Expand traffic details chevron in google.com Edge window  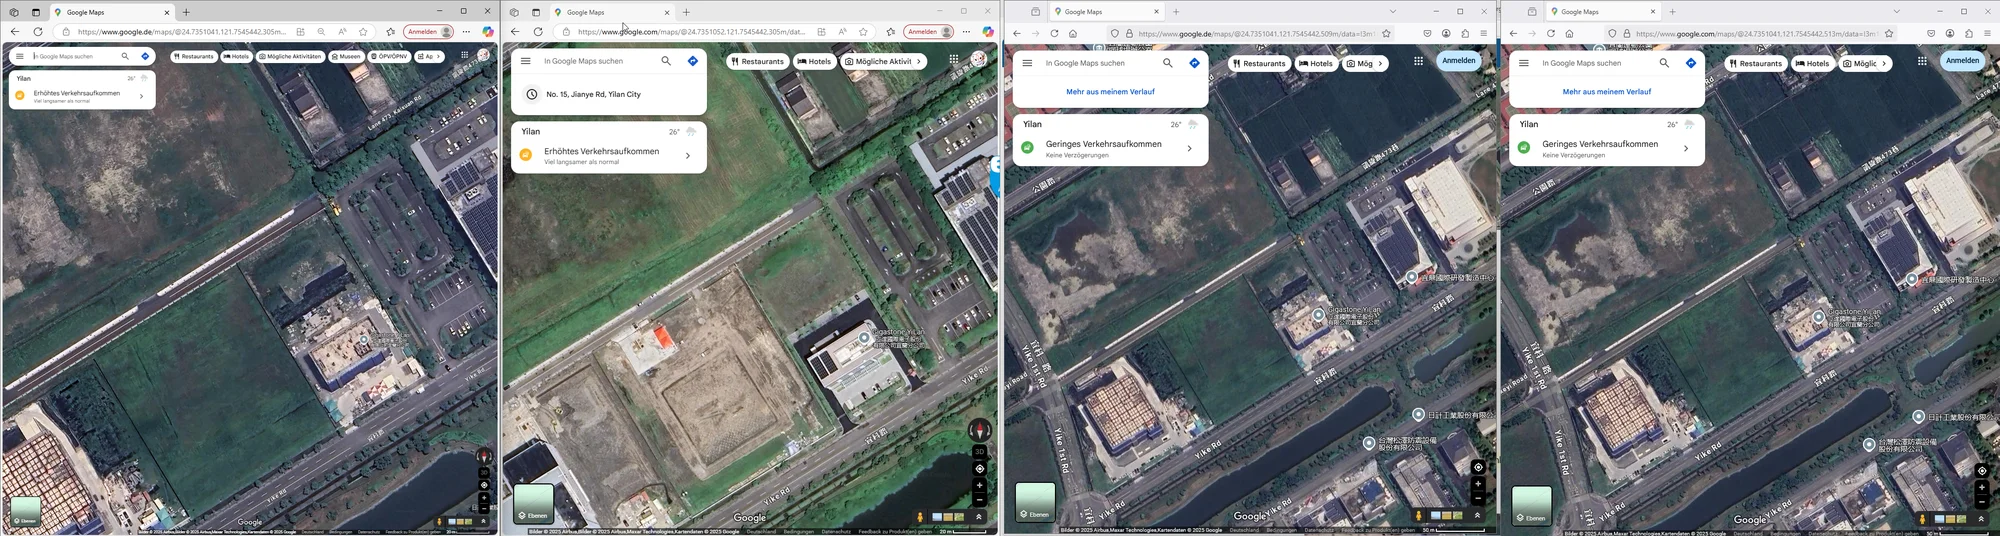[x=688, y=156]
